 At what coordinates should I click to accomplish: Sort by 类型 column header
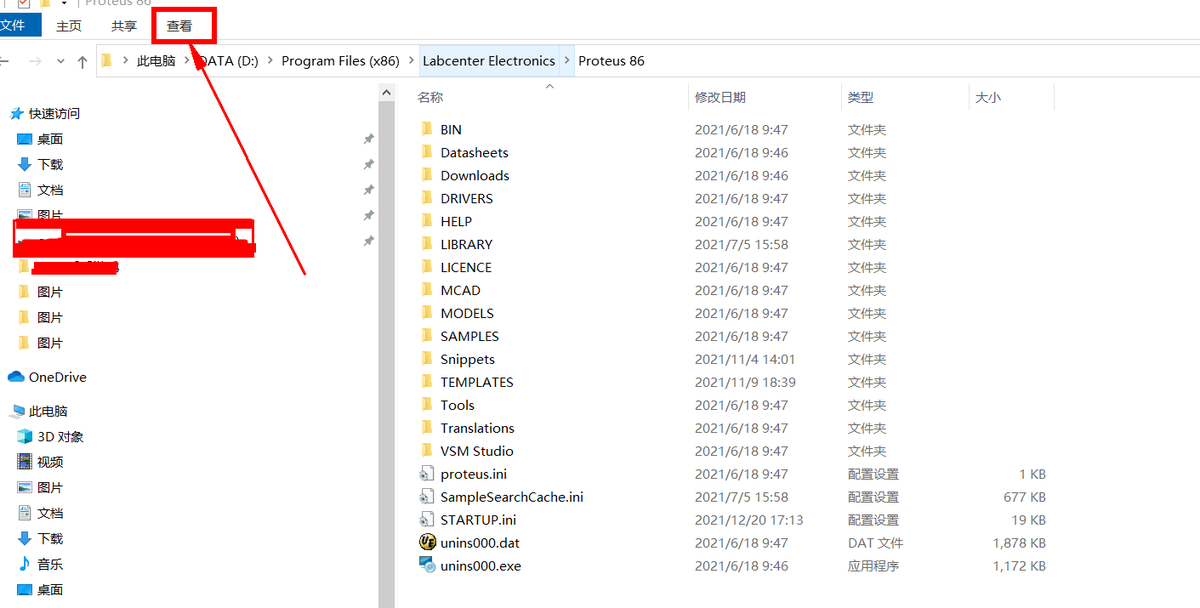pos(860,98)
